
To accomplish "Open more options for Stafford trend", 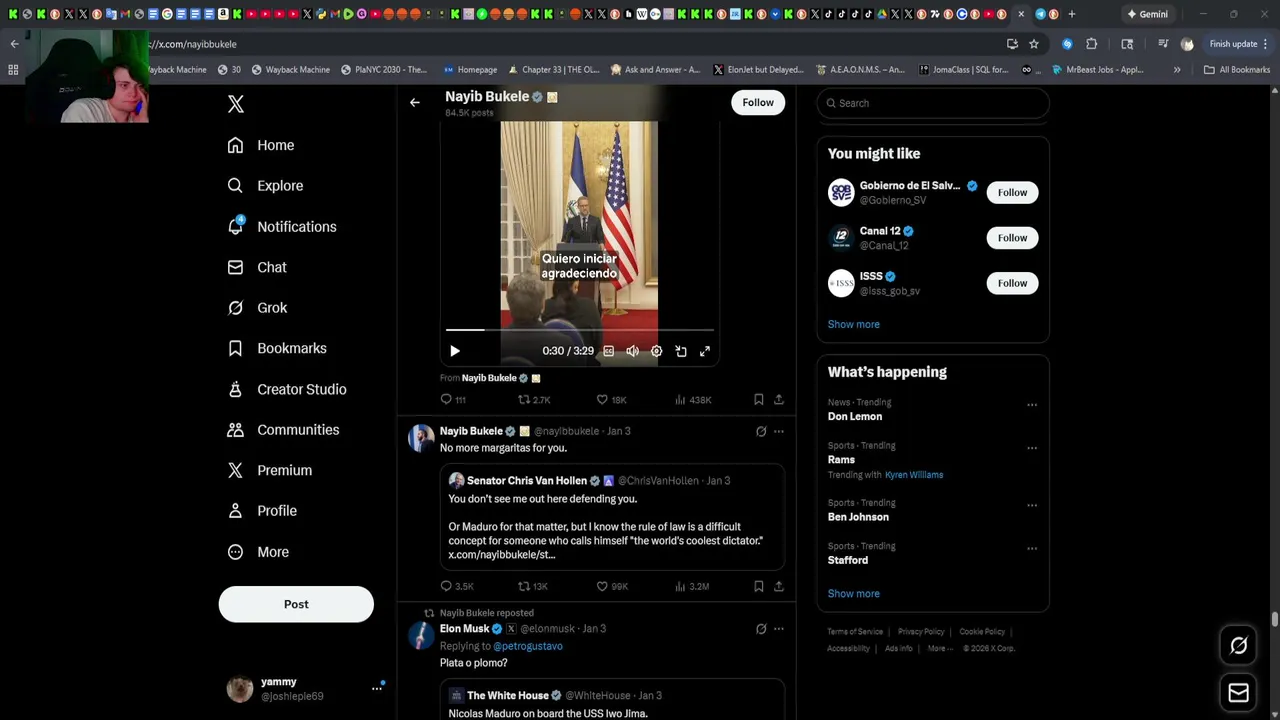I will [1032, 549].
